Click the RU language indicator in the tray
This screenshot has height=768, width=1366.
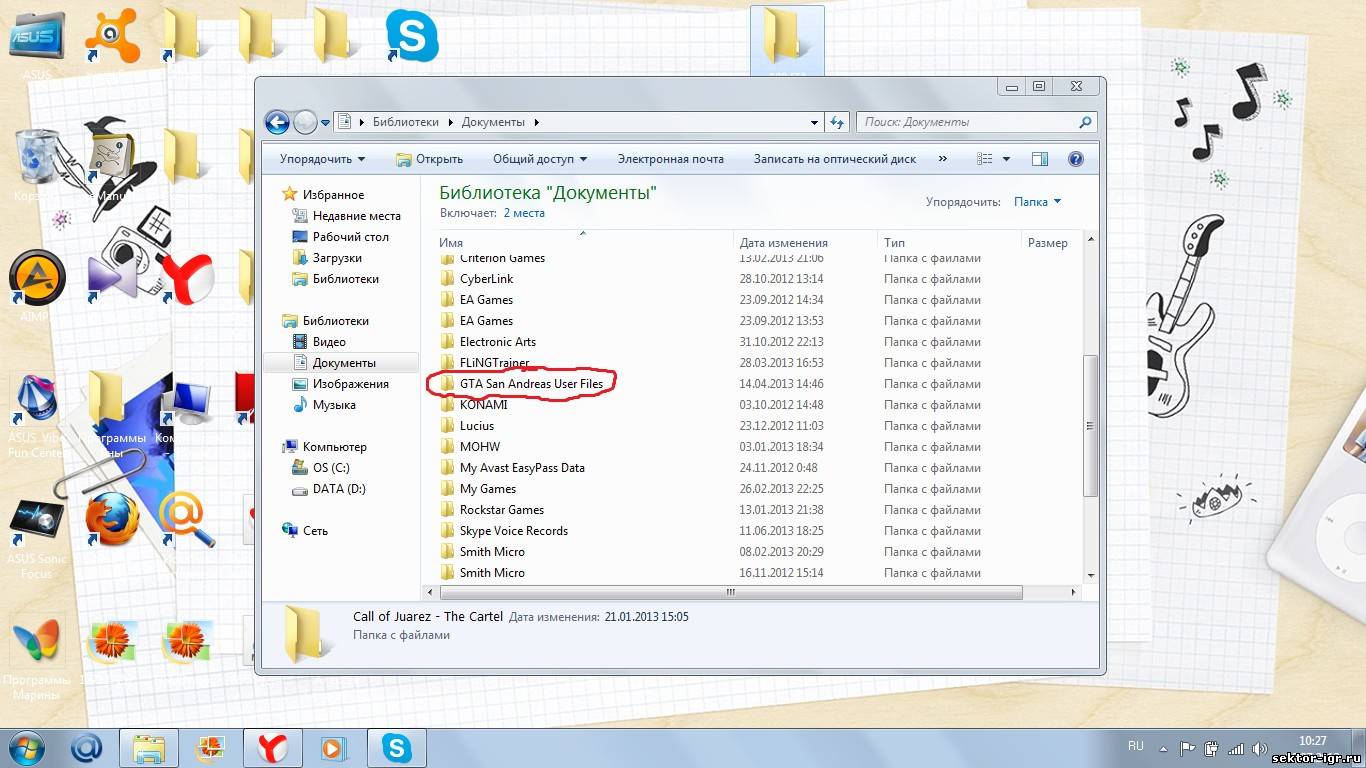click(1135, 746)
